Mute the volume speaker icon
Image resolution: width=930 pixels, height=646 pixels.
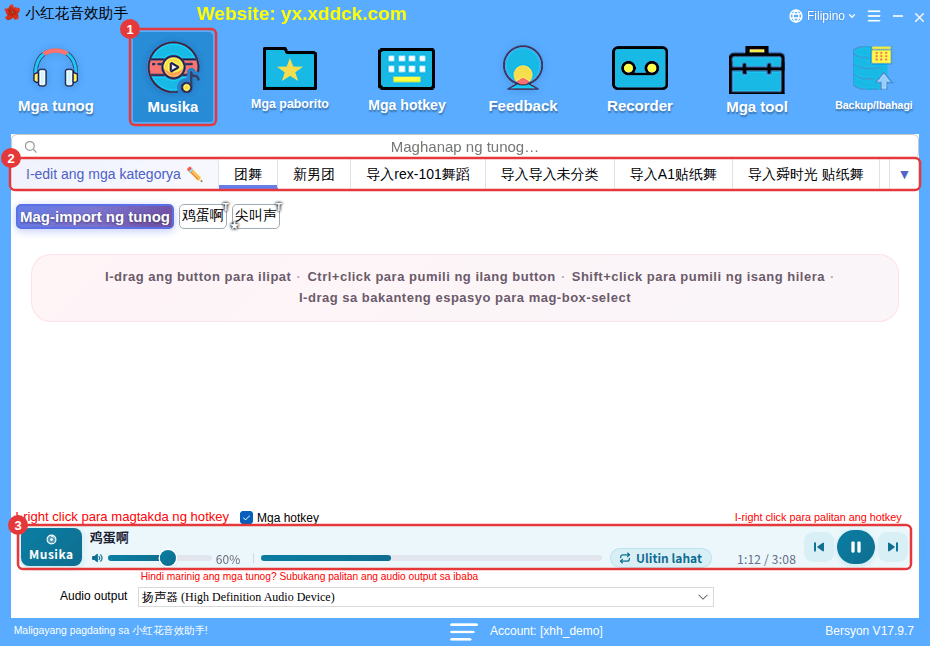tap(97, 558)
